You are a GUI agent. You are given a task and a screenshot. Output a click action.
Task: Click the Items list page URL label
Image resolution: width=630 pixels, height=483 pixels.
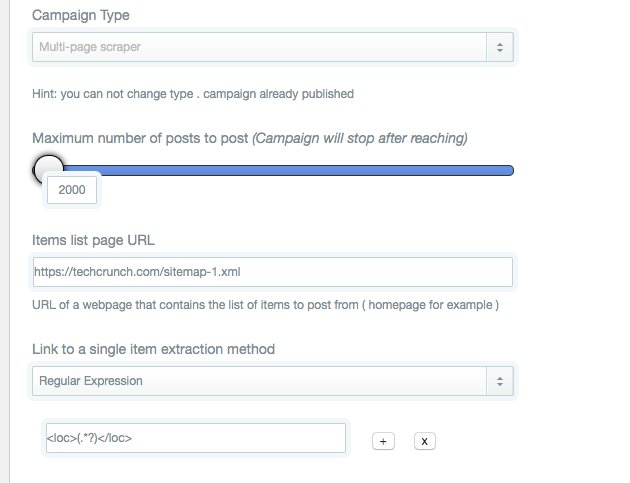point(93,240)
